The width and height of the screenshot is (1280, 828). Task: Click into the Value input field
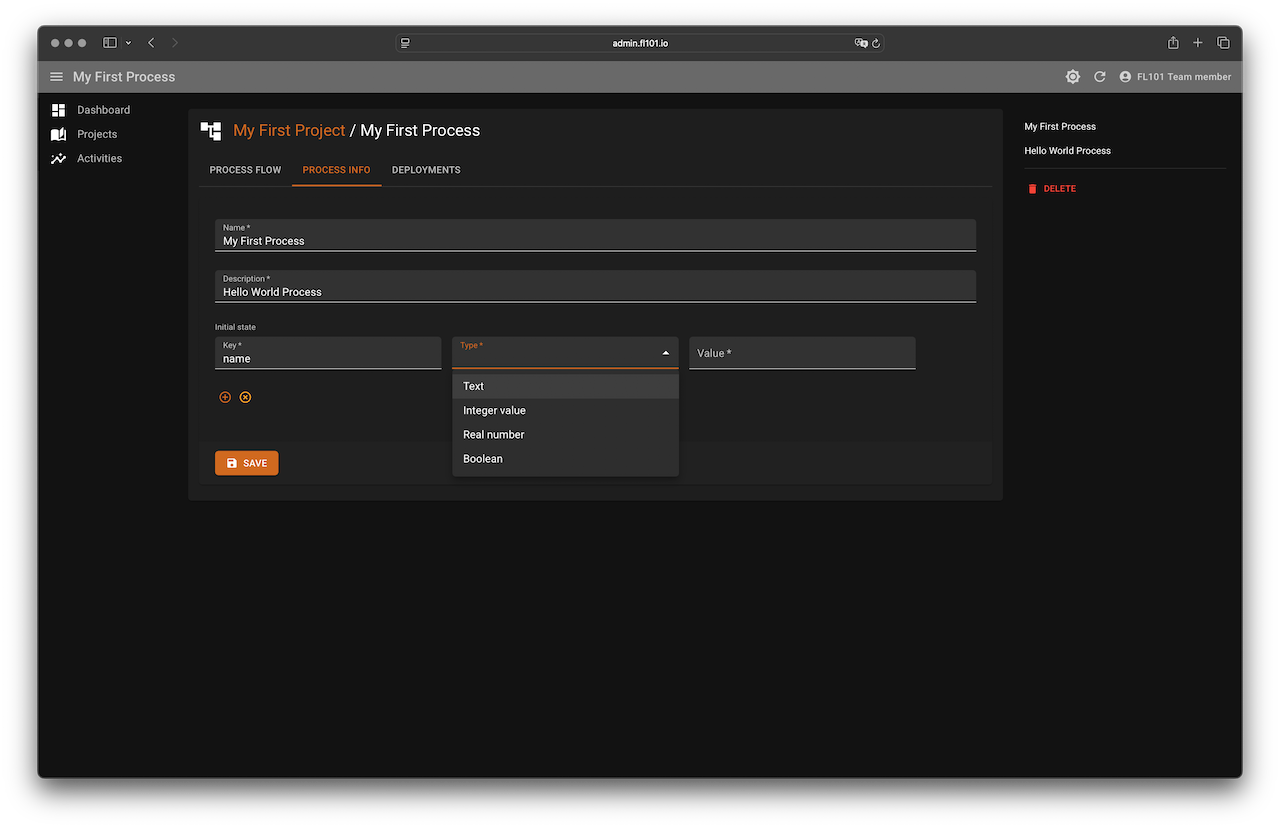click(802, 353)
